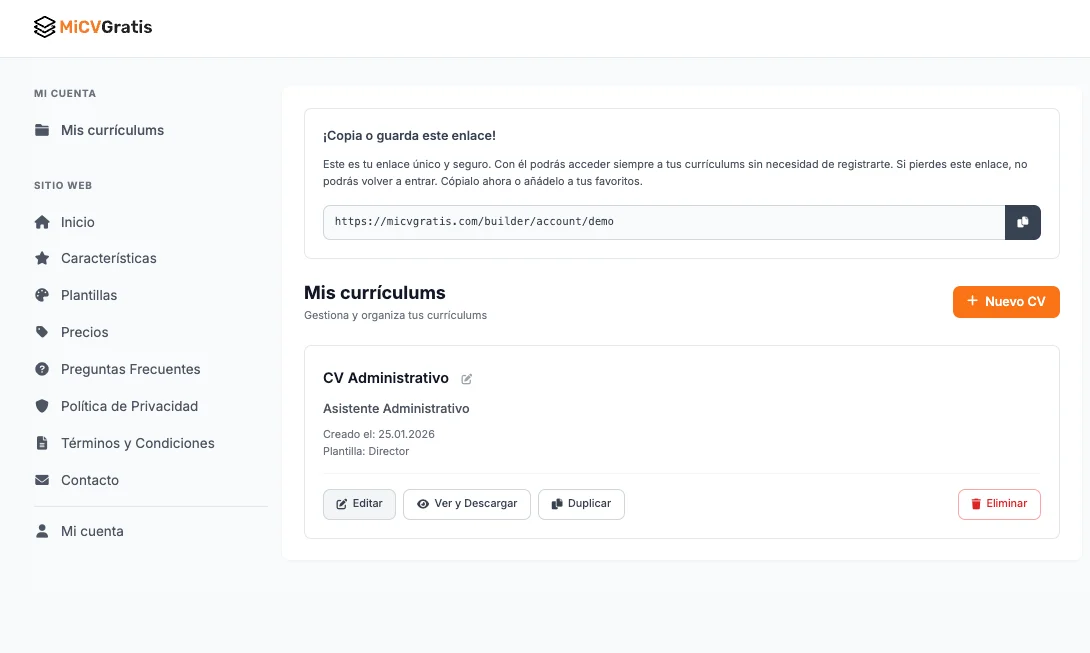Open Plantillas via the globe icon

click(42, 295)
